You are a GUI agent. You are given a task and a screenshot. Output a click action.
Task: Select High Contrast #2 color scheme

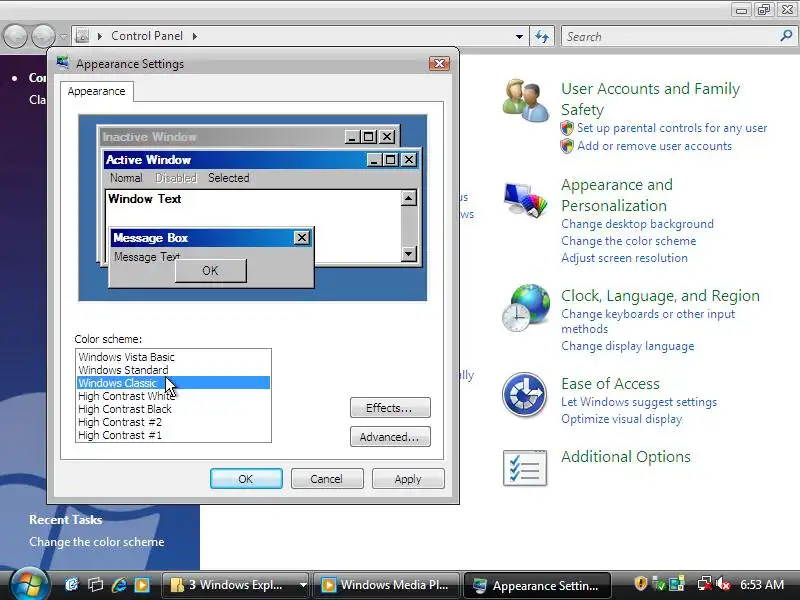coord(173,422)
